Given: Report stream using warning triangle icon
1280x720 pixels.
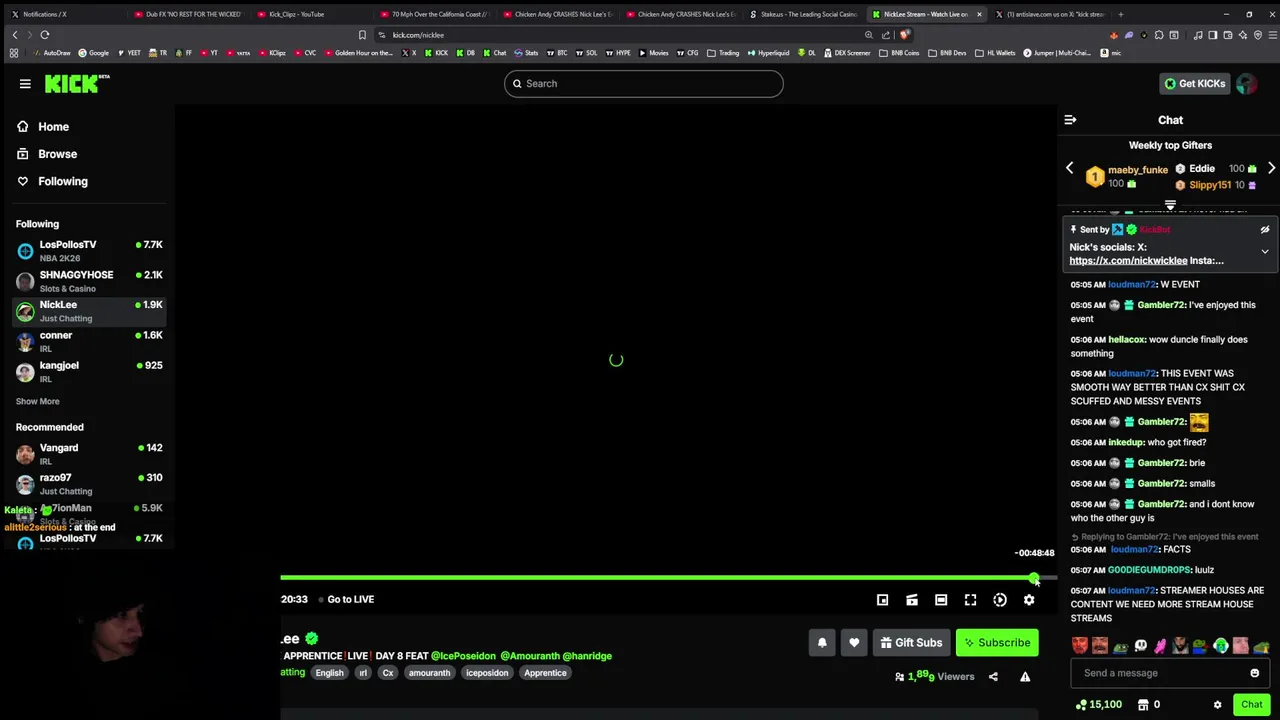Looking at the screenshot, I should point(1025,677).
